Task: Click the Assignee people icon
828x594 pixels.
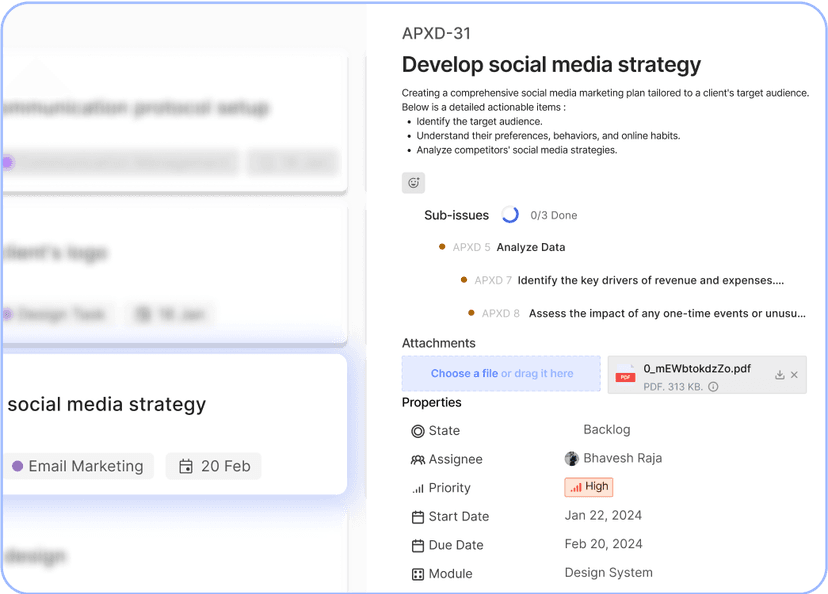Action: (x=418, y=460)
